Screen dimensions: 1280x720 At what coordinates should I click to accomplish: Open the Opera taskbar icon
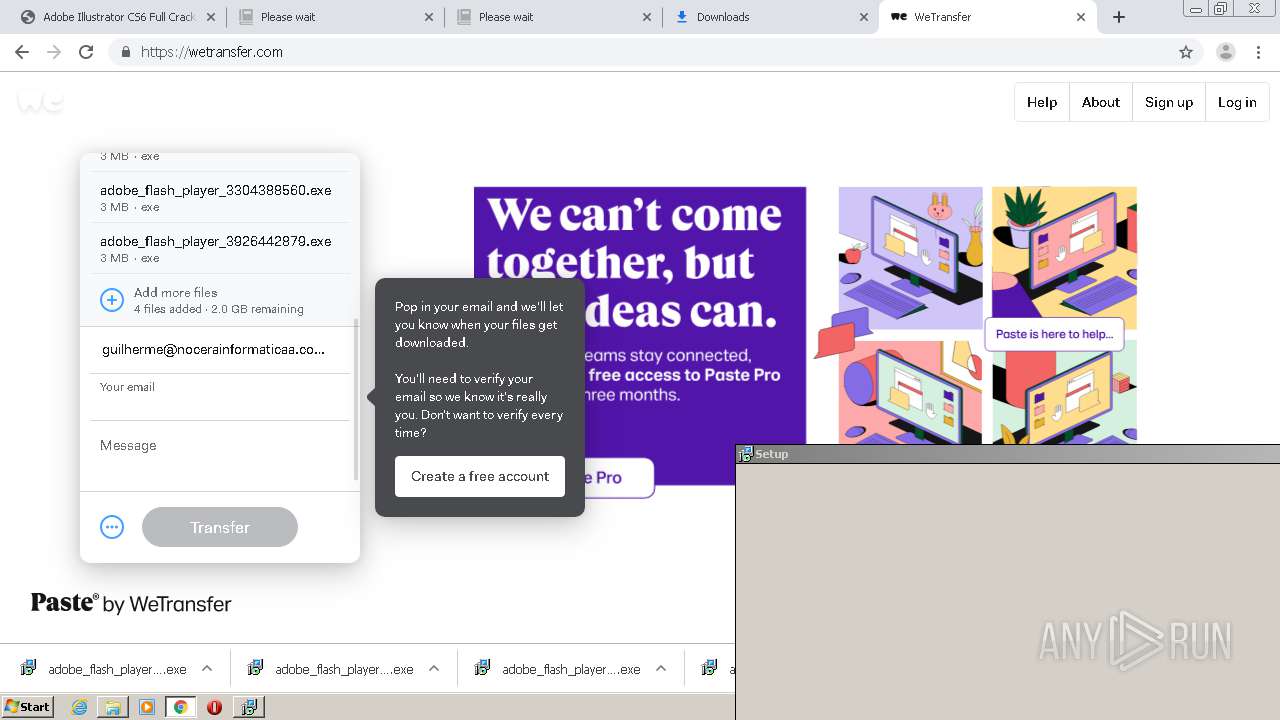214,707
